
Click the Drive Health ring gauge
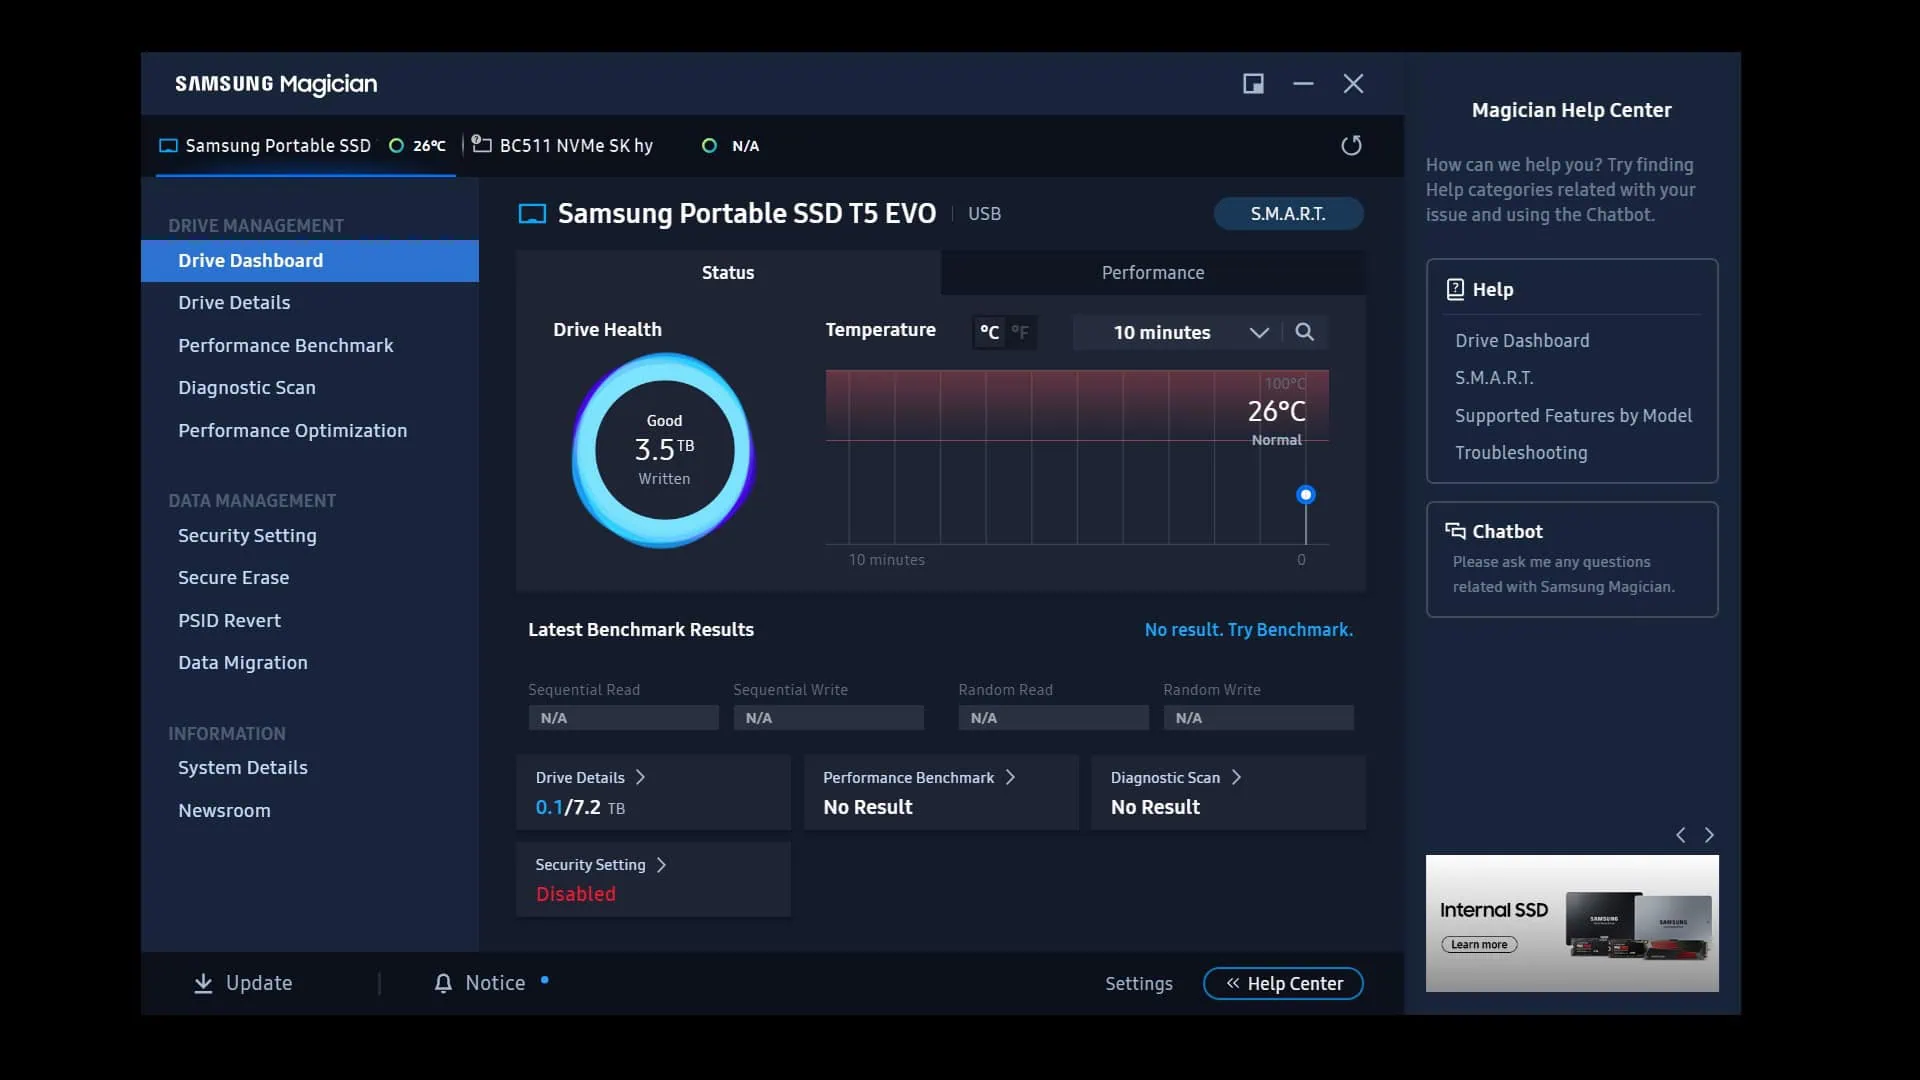pyautogui.click(x=664, y=450)
